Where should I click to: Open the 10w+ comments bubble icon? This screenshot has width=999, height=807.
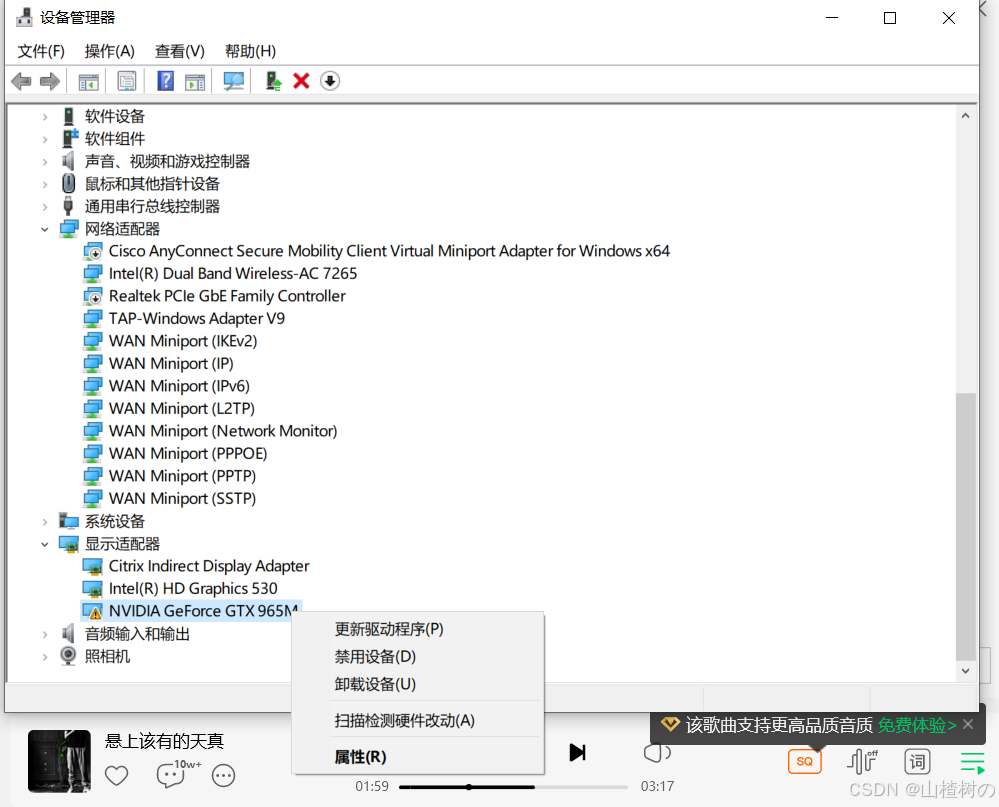[171, 775]
